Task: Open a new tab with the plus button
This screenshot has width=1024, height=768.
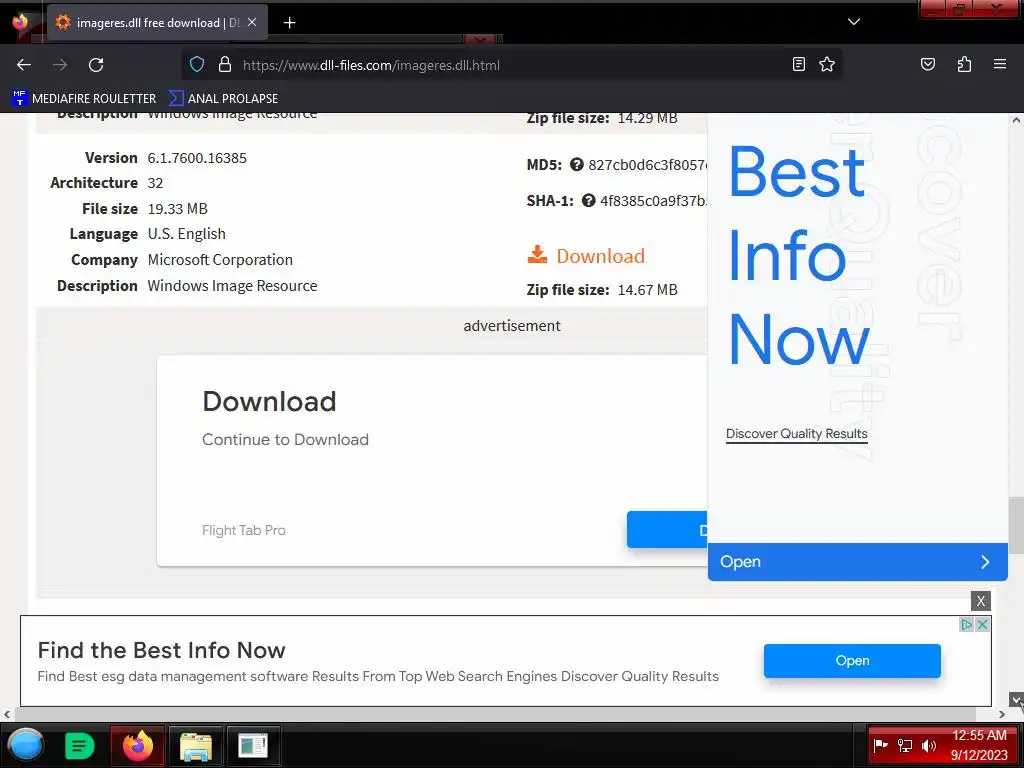Action: (x=289, y=23)
